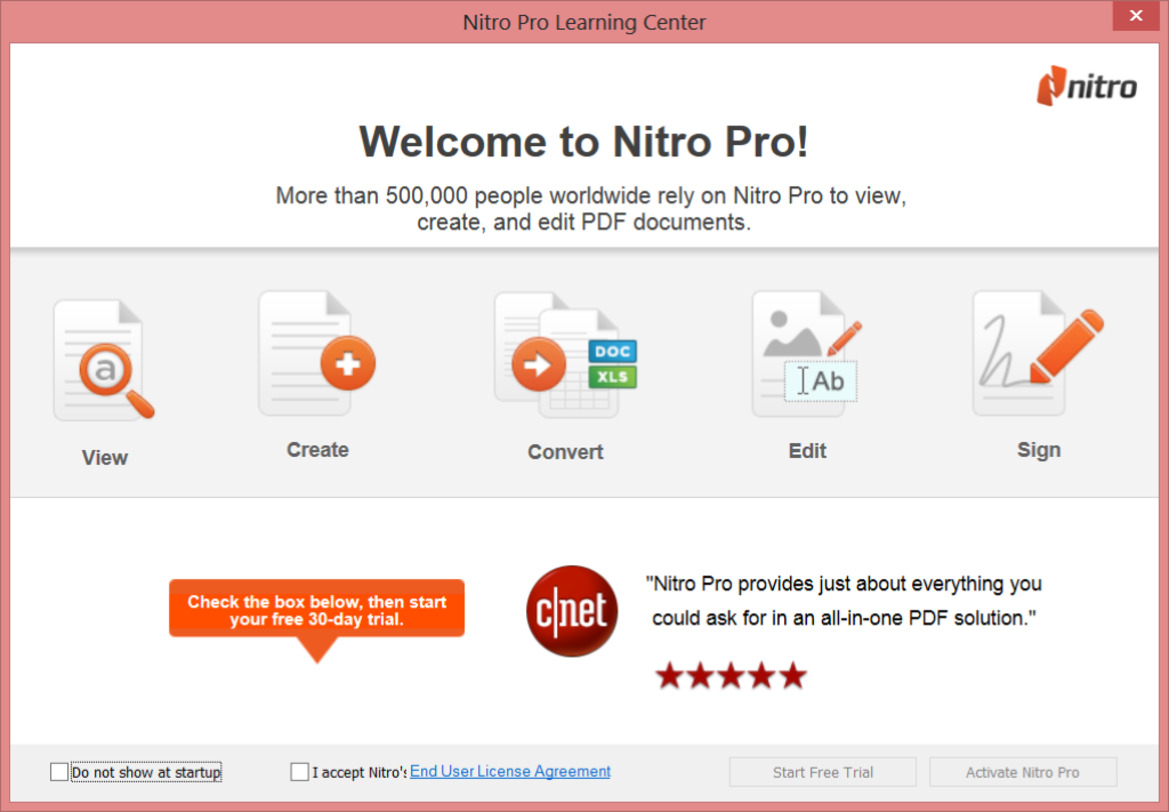The width and height of the screenshot is (1169, 812).
Task: Click the five-star rating graphic
Action: coord(731,676)
